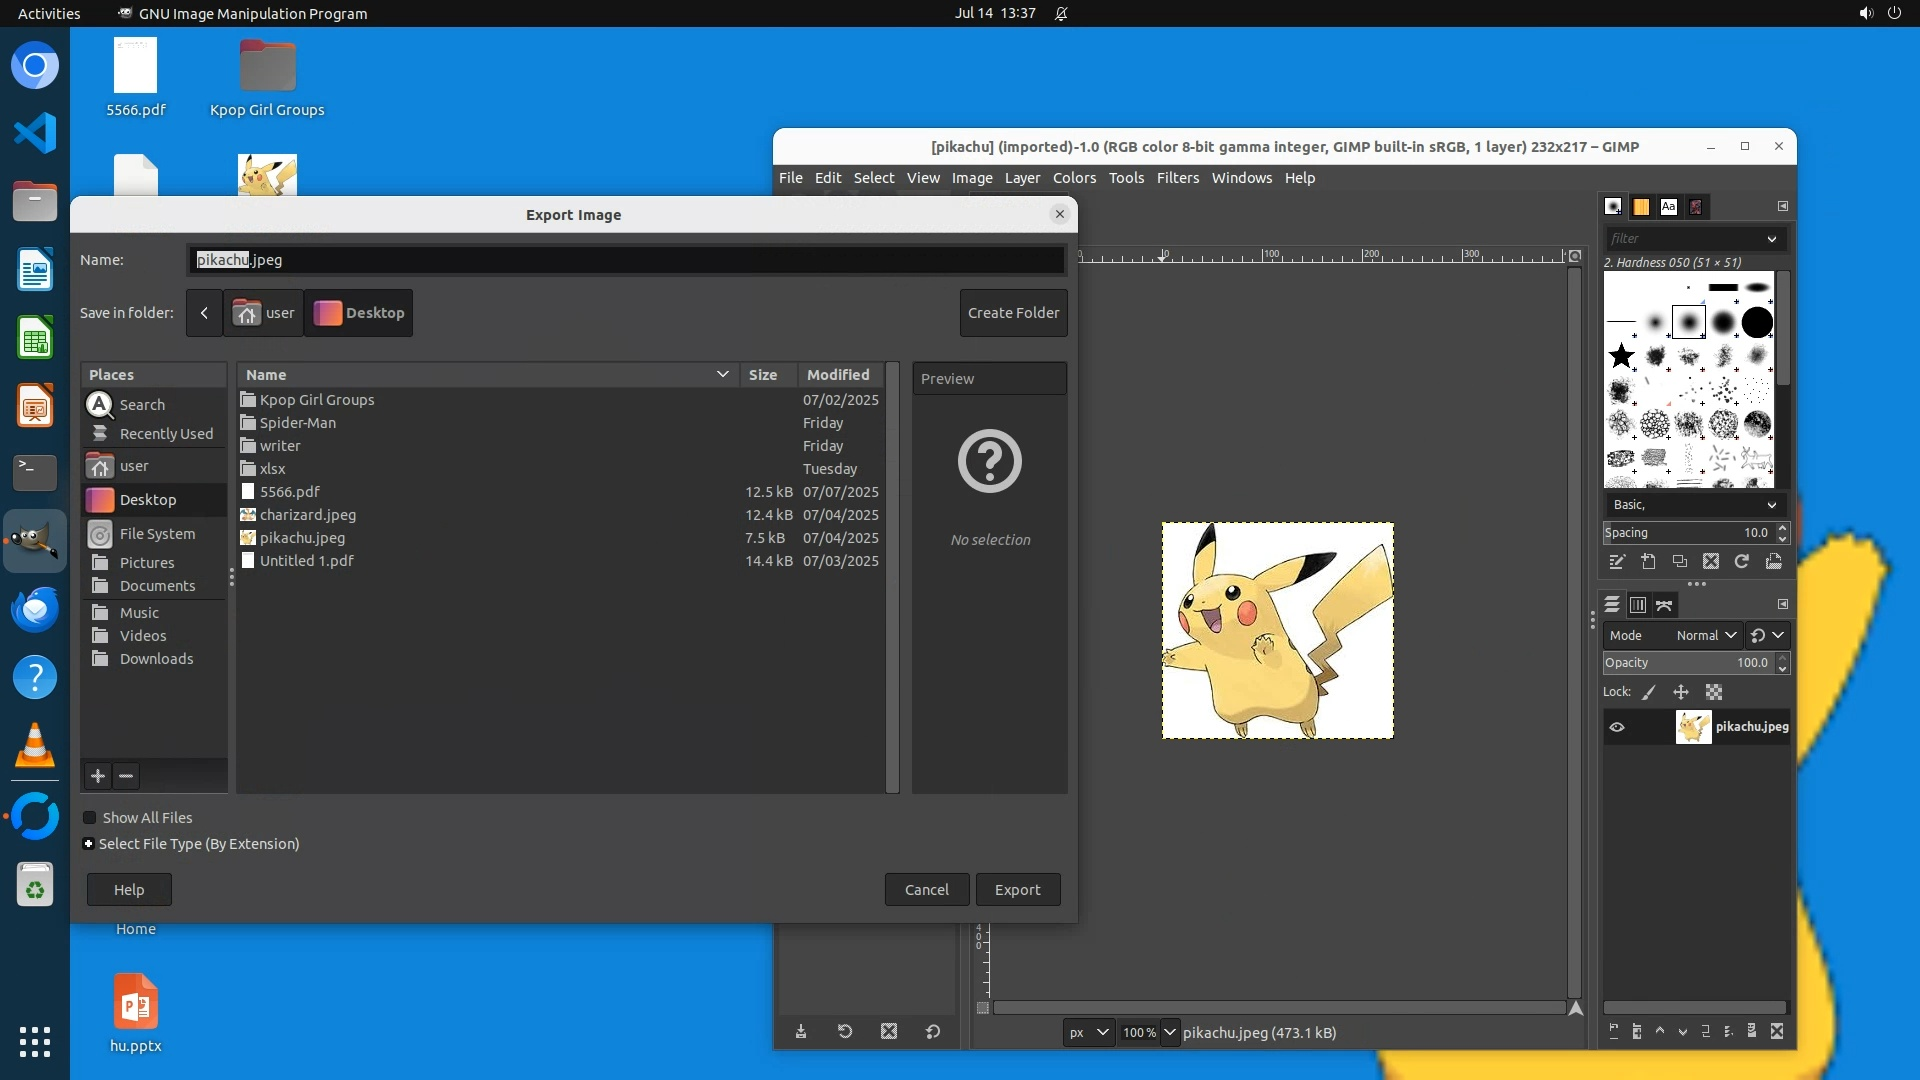Image resolution: width=1920 pixels, height=1080 pixels.
Task: Select the star brush thumbnail
Action: (x=1621, y=355)
